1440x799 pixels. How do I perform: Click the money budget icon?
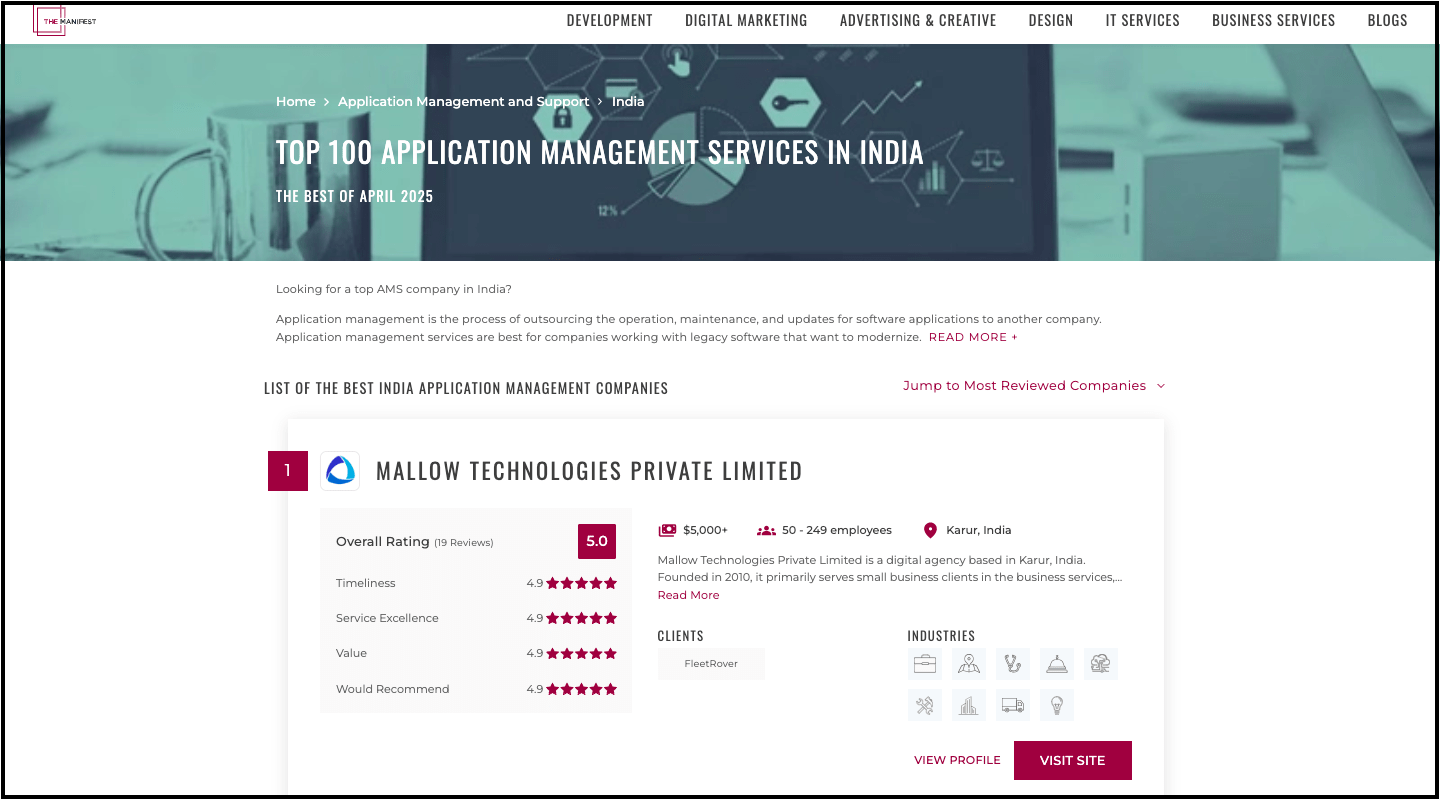pyautogui.click(x=667, y=530)
